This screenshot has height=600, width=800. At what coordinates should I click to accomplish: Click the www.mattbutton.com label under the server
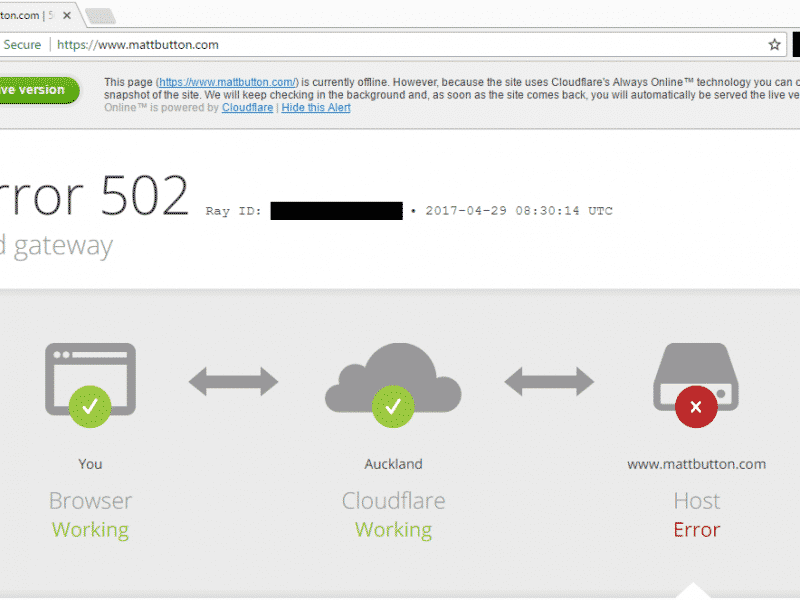pos(696,464)
